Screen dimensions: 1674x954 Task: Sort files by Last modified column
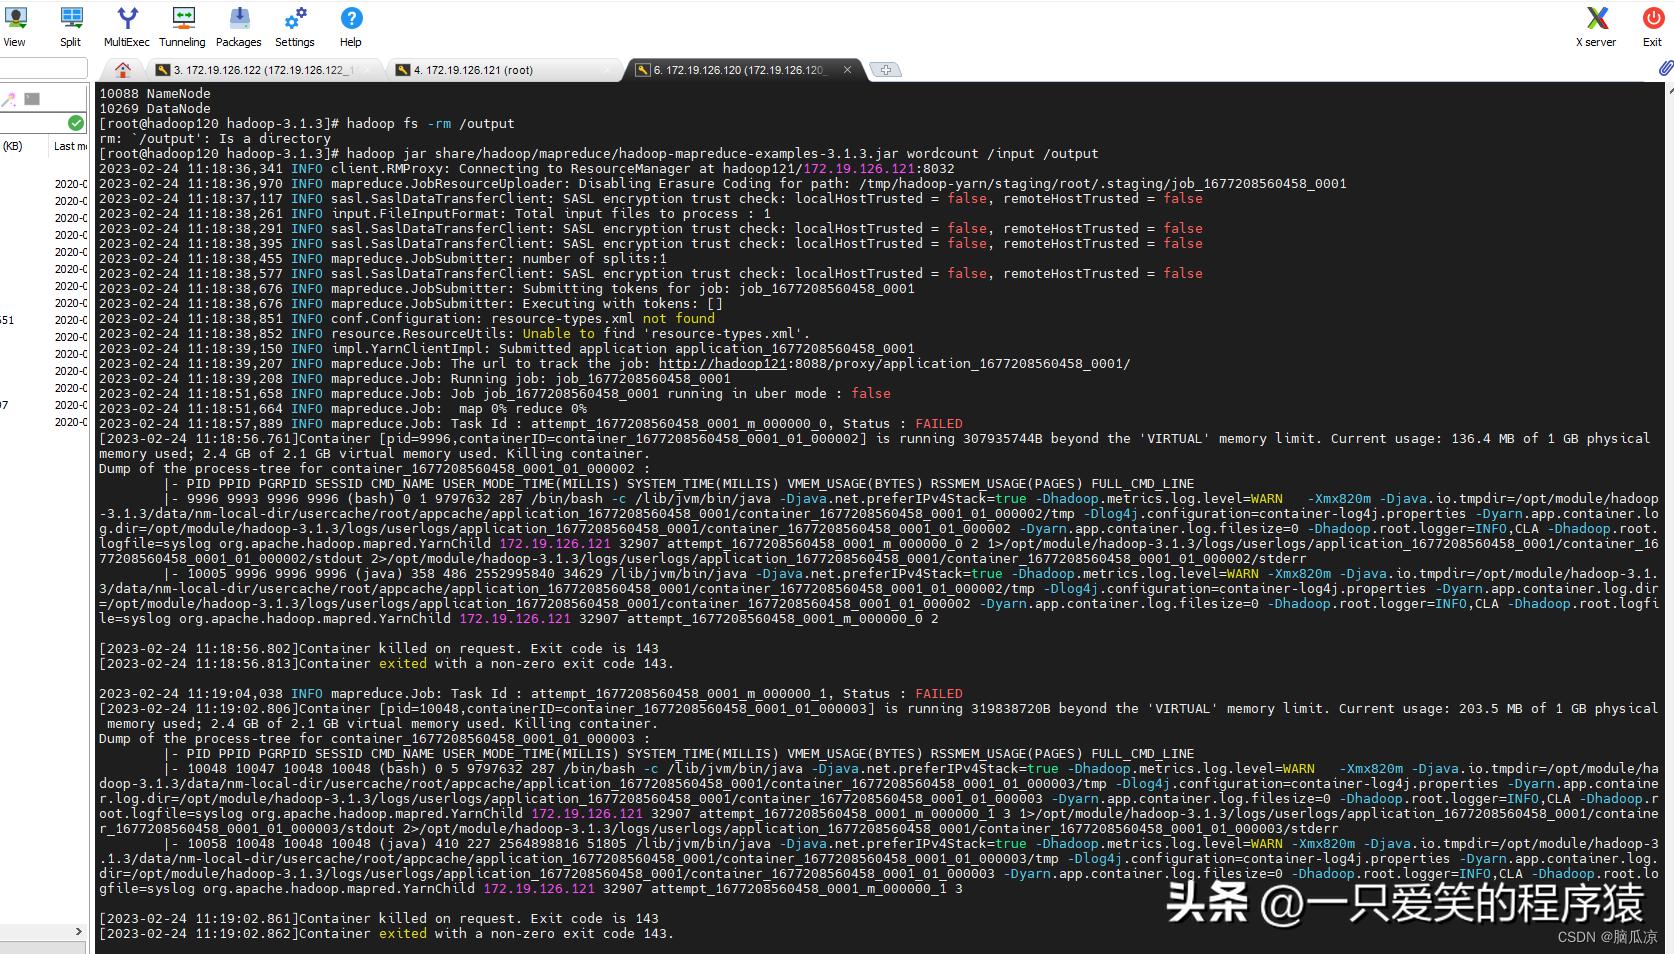(x=70, y=146)
